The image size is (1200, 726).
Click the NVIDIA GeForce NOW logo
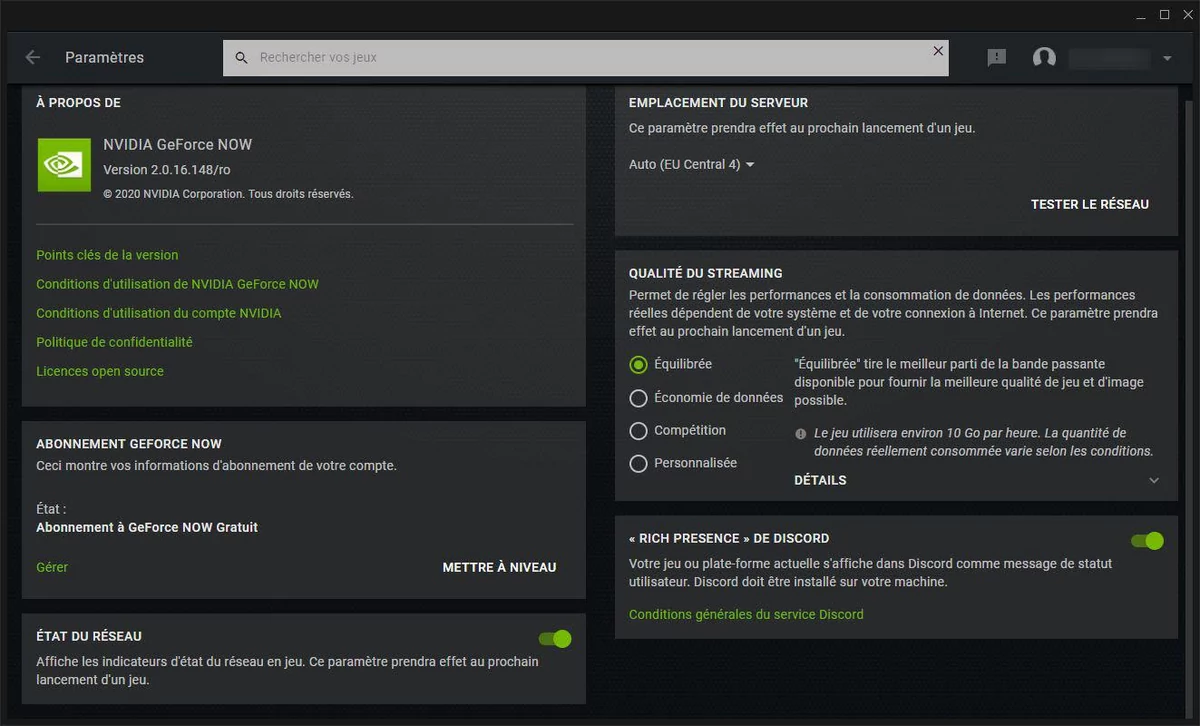[x=64, y=164]
